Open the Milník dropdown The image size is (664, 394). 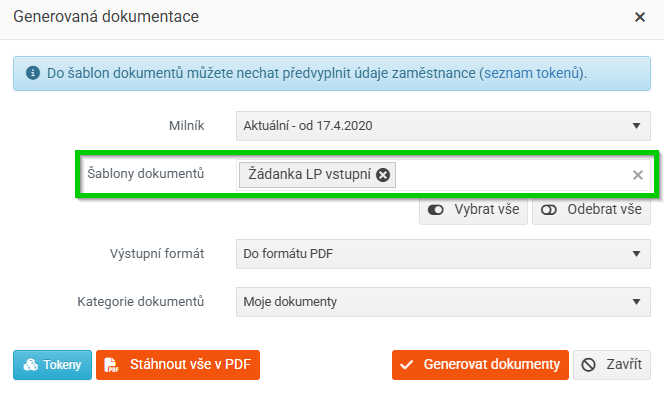(443, 126)
